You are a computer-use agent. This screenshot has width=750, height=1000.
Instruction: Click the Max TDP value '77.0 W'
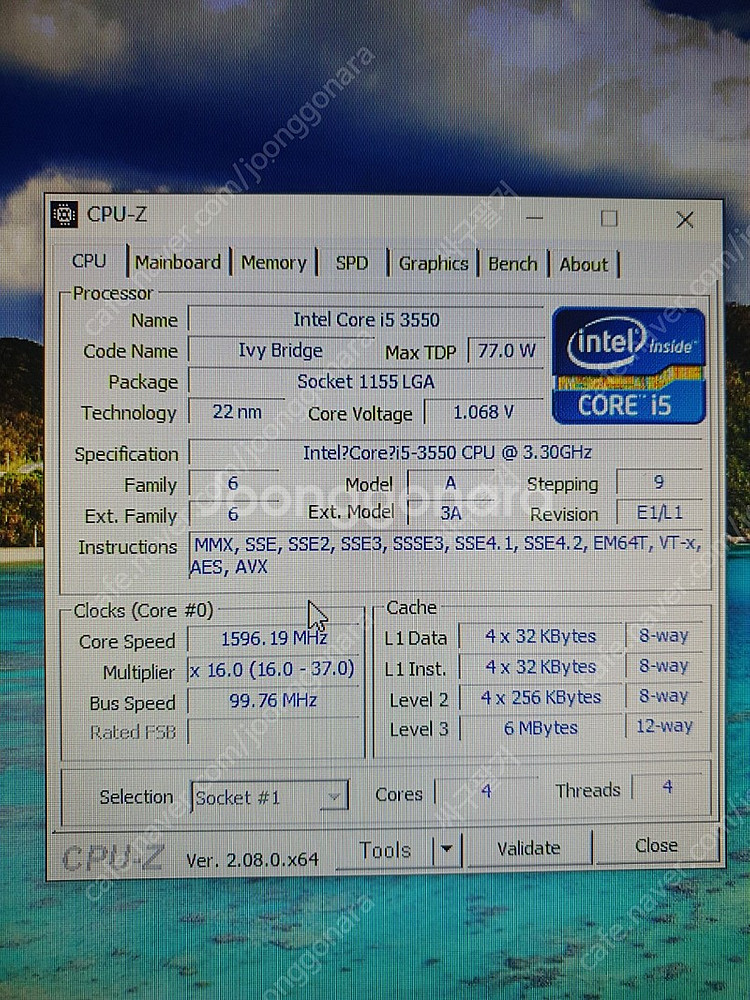(506, 351)
